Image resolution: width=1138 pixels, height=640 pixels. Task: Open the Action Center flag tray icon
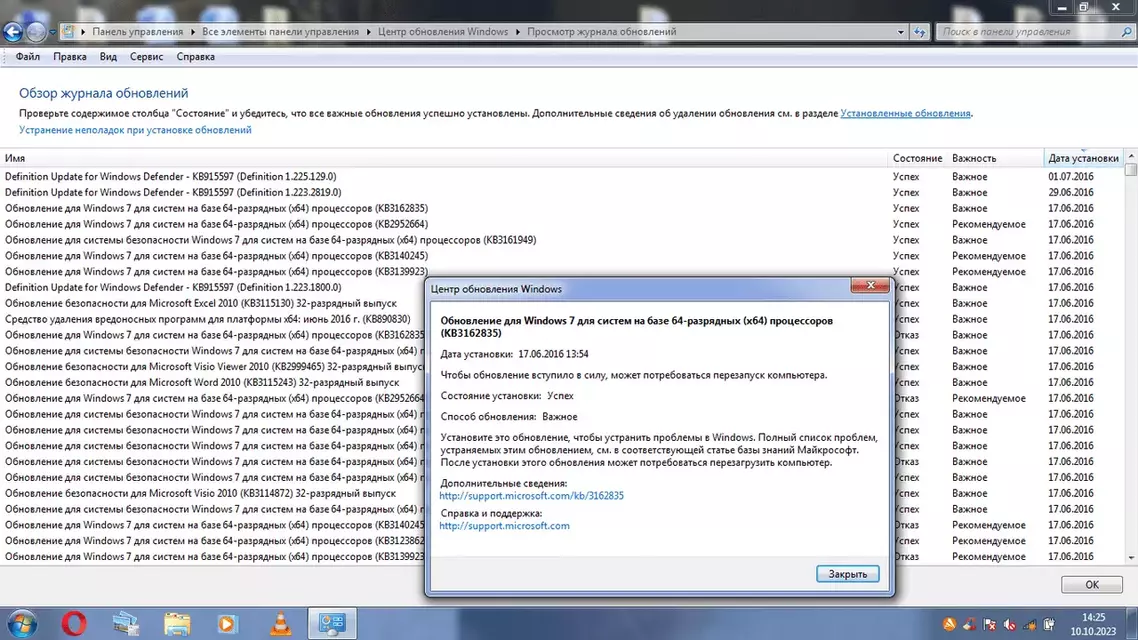pos(989,624)
